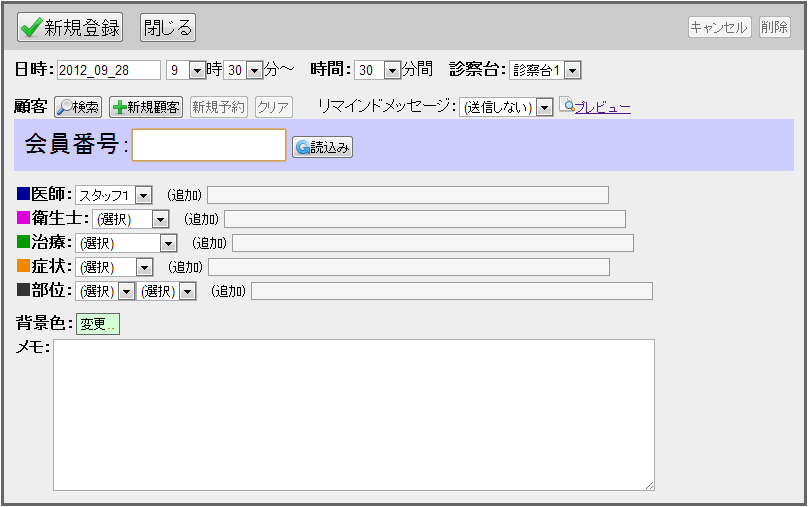Open the プレビュー link

tap(602, 107)
